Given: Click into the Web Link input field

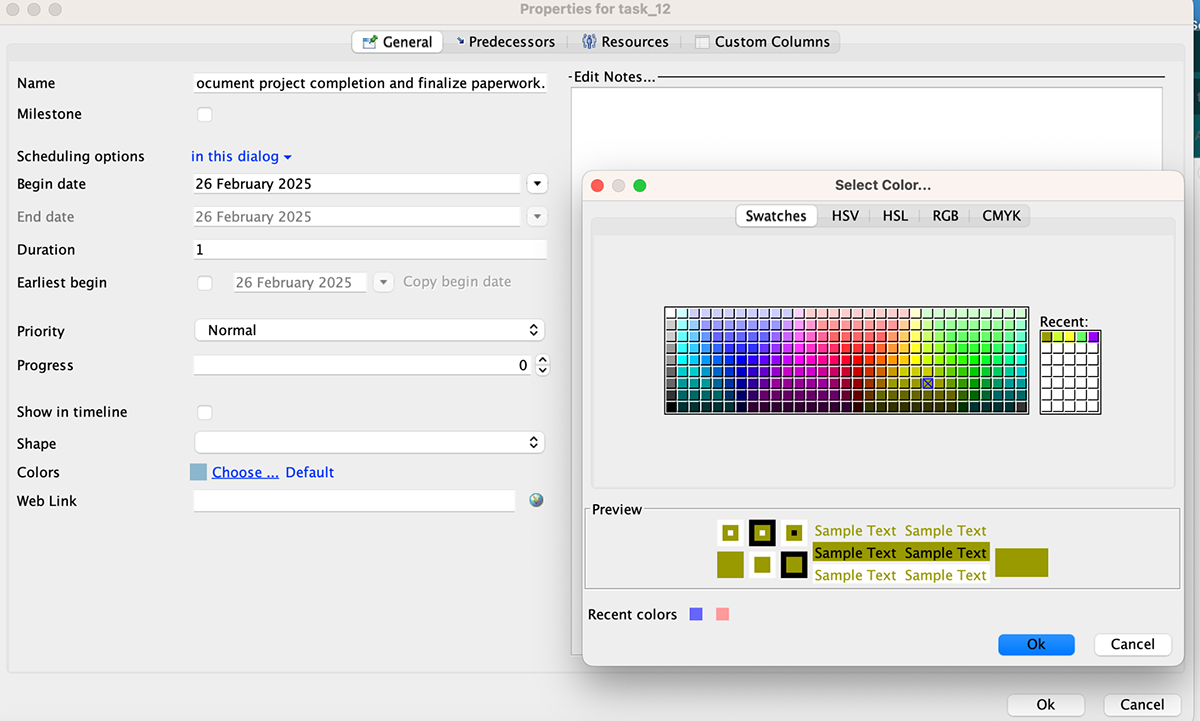Looking at the screenshot, I should pyautogui.click(x=354, y=500).
